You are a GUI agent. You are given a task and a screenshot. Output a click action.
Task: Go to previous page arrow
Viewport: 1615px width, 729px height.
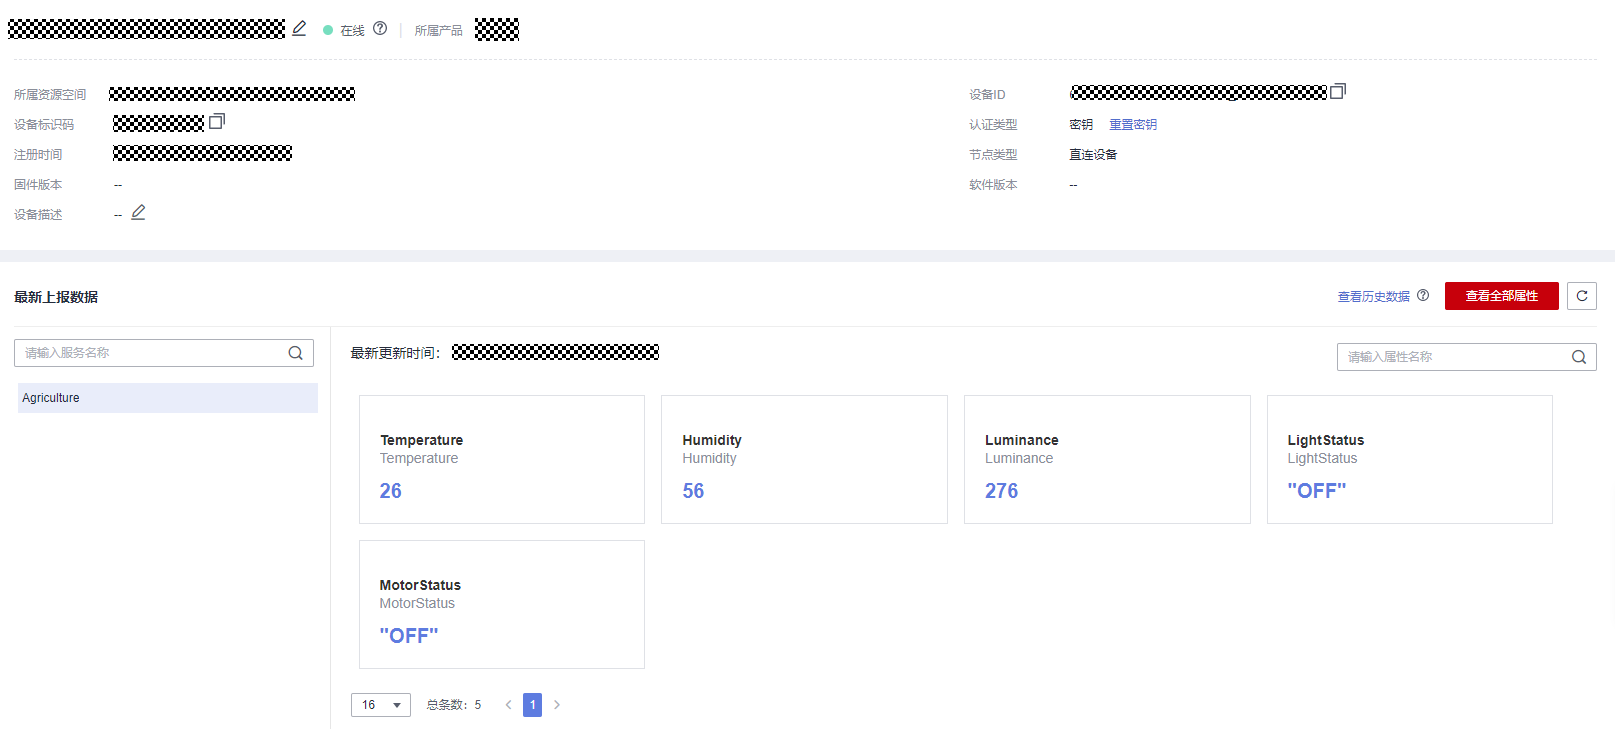[x=508, y=705]
